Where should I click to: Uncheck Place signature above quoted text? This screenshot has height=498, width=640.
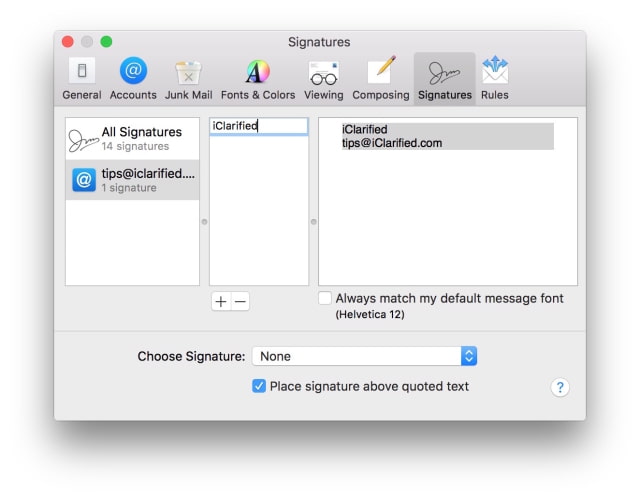(259, 386)
